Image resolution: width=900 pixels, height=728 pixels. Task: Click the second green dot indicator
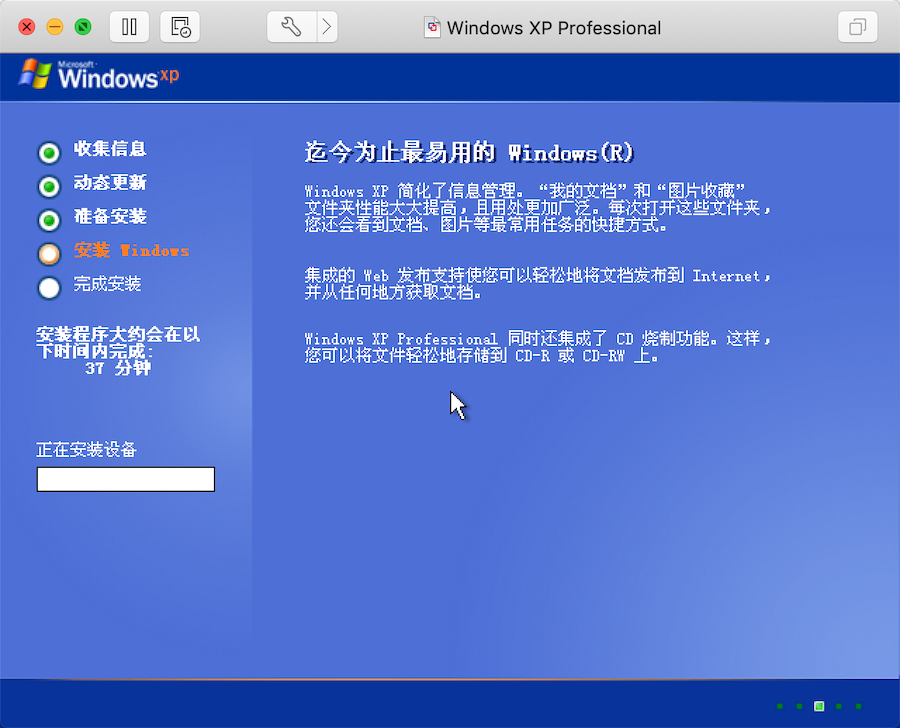(x=799, y=705)
